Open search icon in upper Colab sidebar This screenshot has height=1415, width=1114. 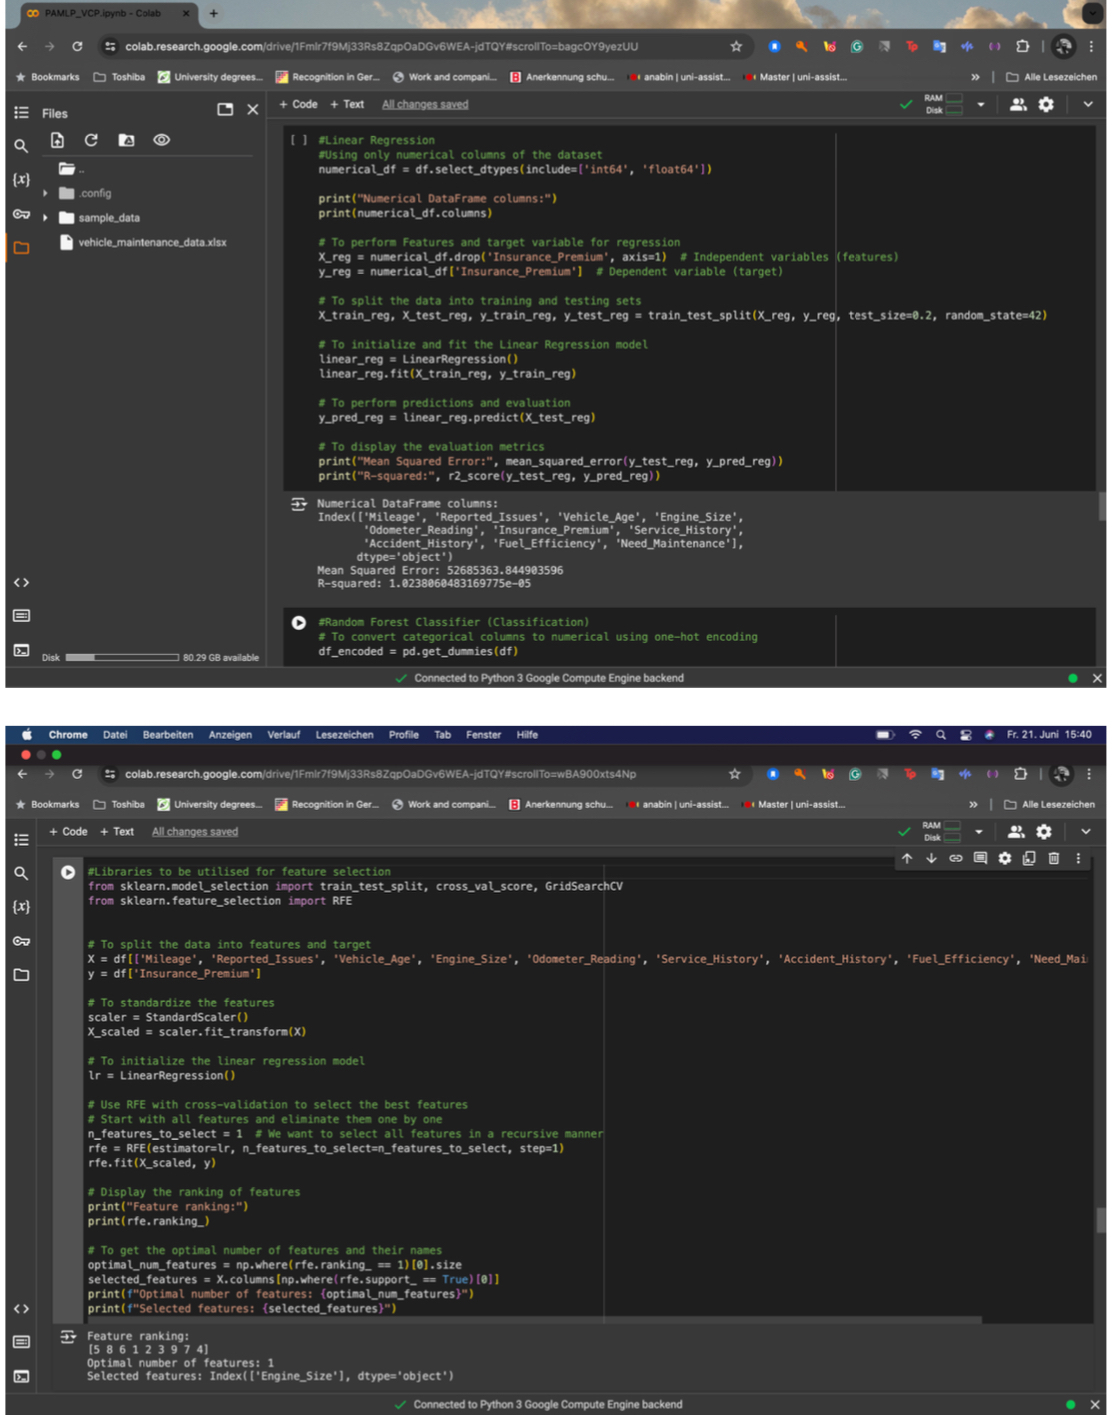tap(21, 146)
